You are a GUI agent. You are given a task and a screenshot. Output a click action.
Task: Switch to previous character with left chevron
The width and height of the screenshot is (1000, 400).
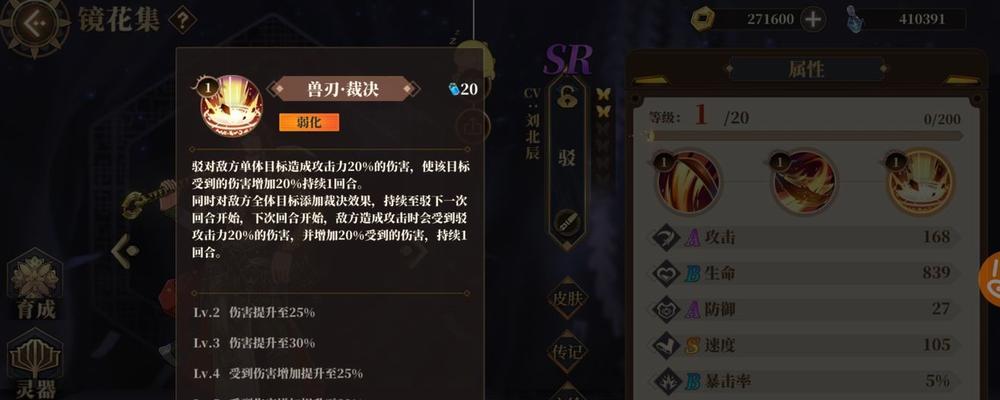127,251
